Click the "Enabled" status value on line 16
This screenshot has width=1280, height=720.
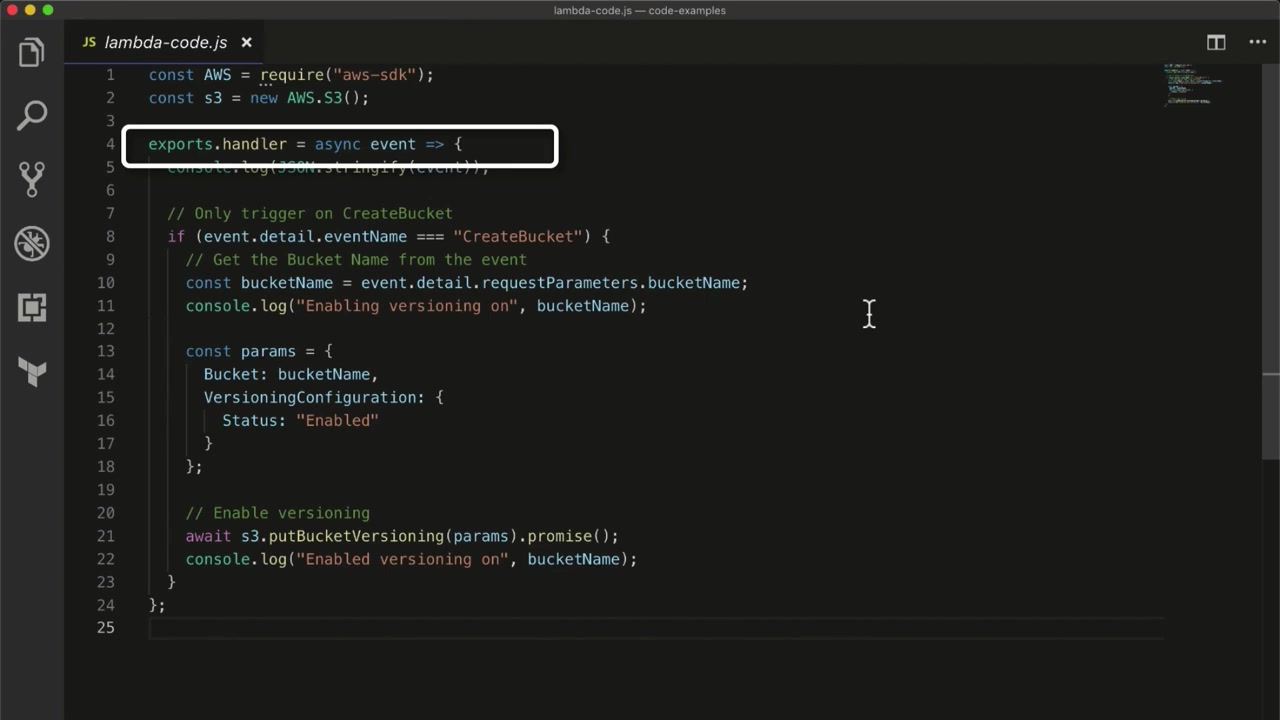click(x=337, y=421)
